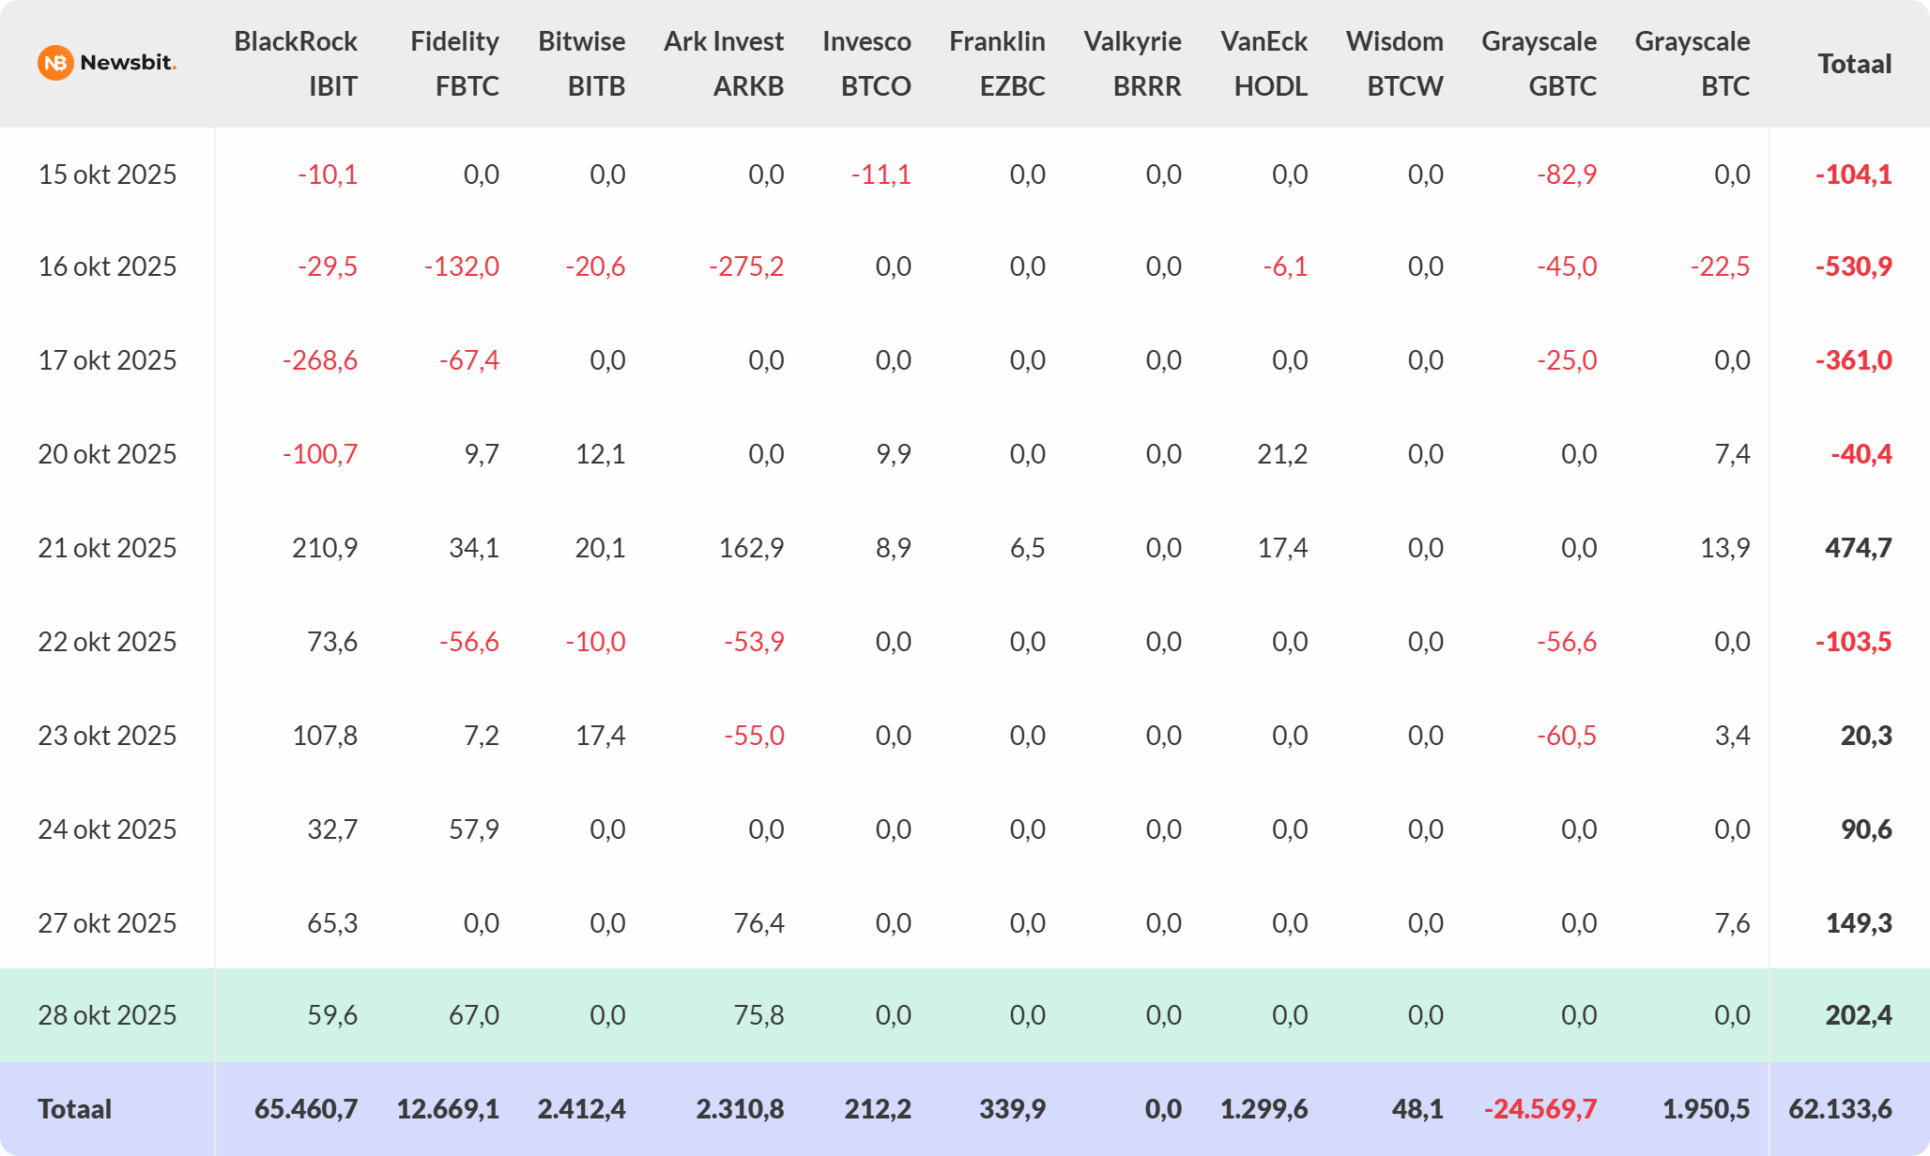
Task: Click the -530,9 total on 16 okt
Action: (1853, 266)
